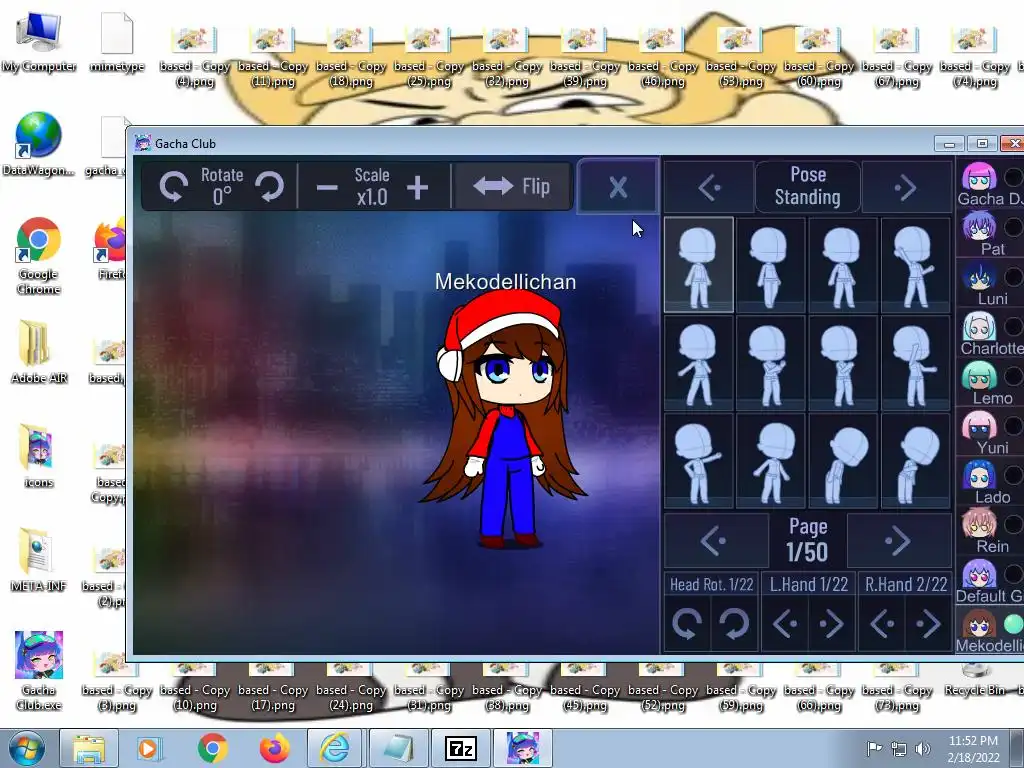Increase scale with the plus button

[417, 188]
